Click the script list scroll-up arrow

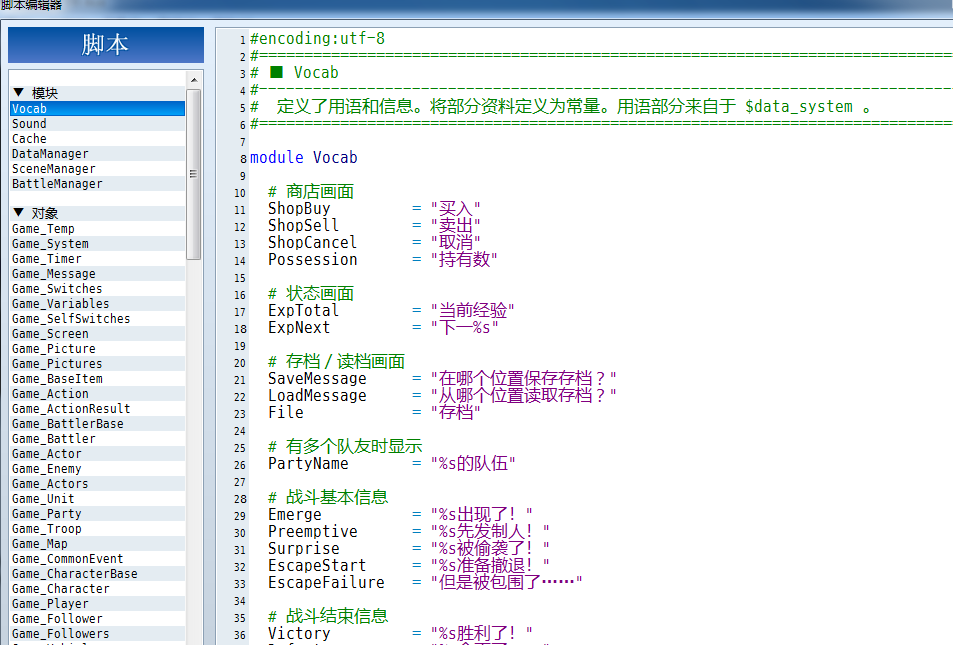click(x=194, y=80)
